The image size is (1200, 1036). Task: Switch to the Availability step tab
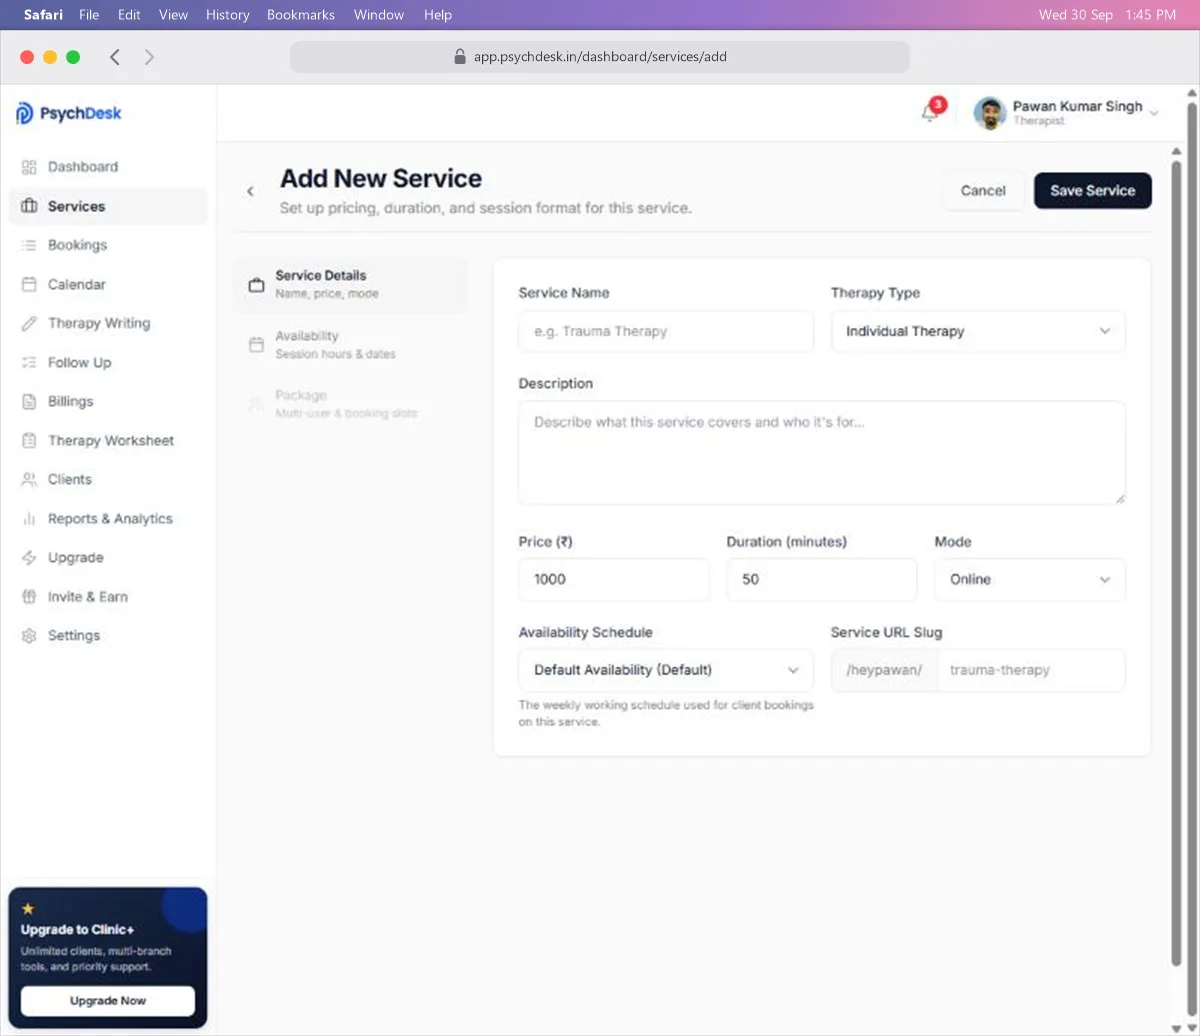(x=350, y=345)
